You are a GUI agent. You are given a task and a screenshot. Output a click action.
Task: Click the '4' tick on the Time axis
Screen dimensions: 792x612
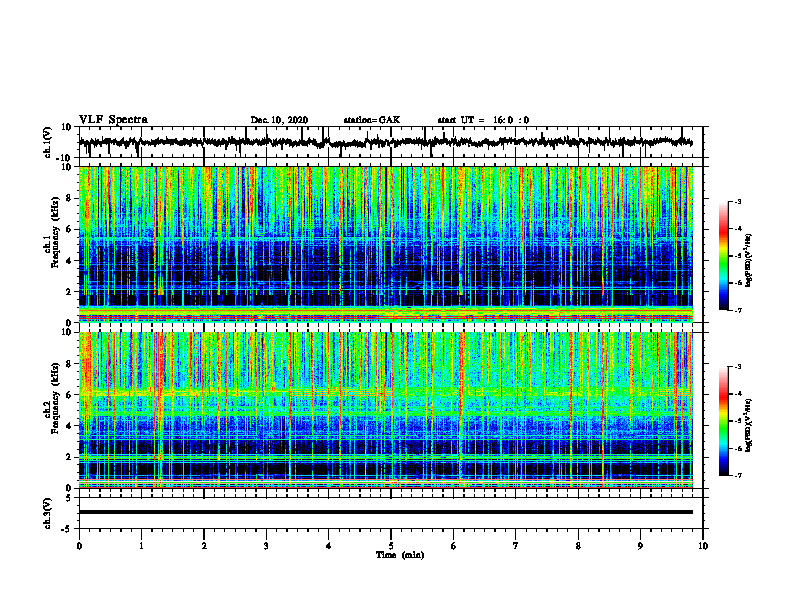[329, 546]
